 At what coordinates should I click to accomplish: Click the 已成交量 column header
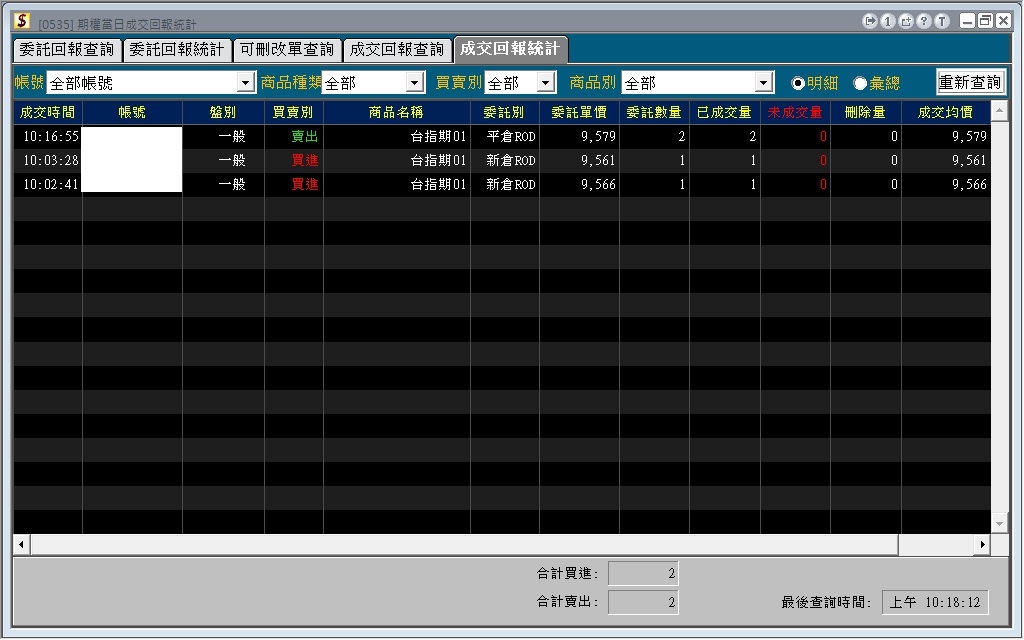[724, 112]
